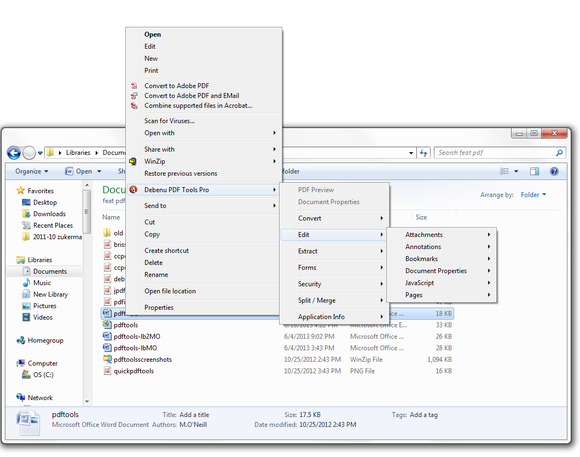
Task: Select Pages in the Edit submenu
Action: tap(414, 295)
